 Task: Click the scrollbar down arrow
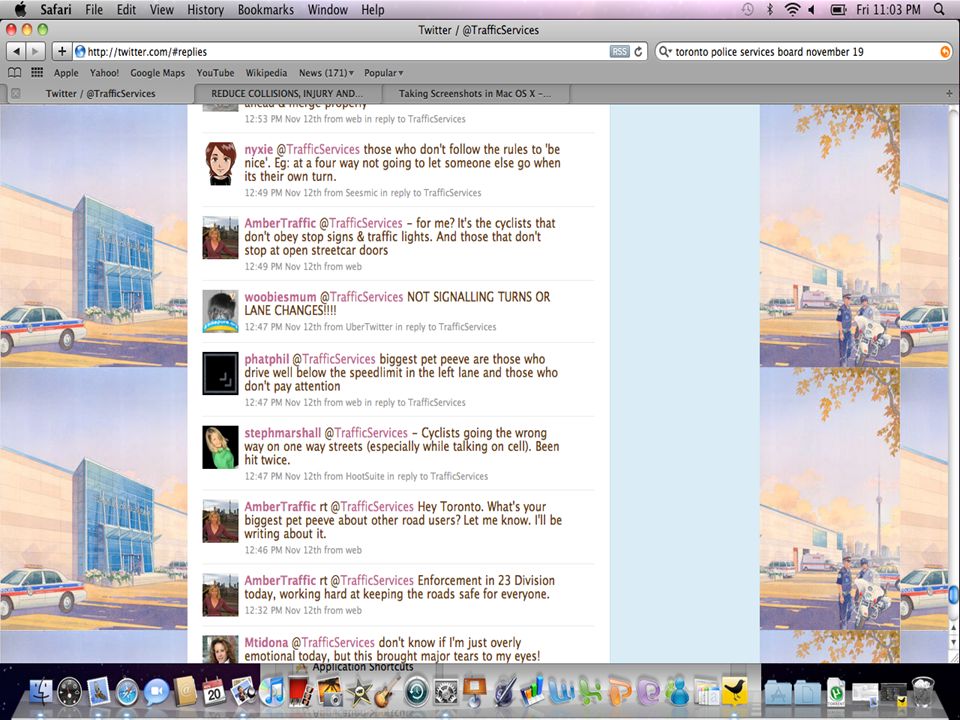point(953,642)
